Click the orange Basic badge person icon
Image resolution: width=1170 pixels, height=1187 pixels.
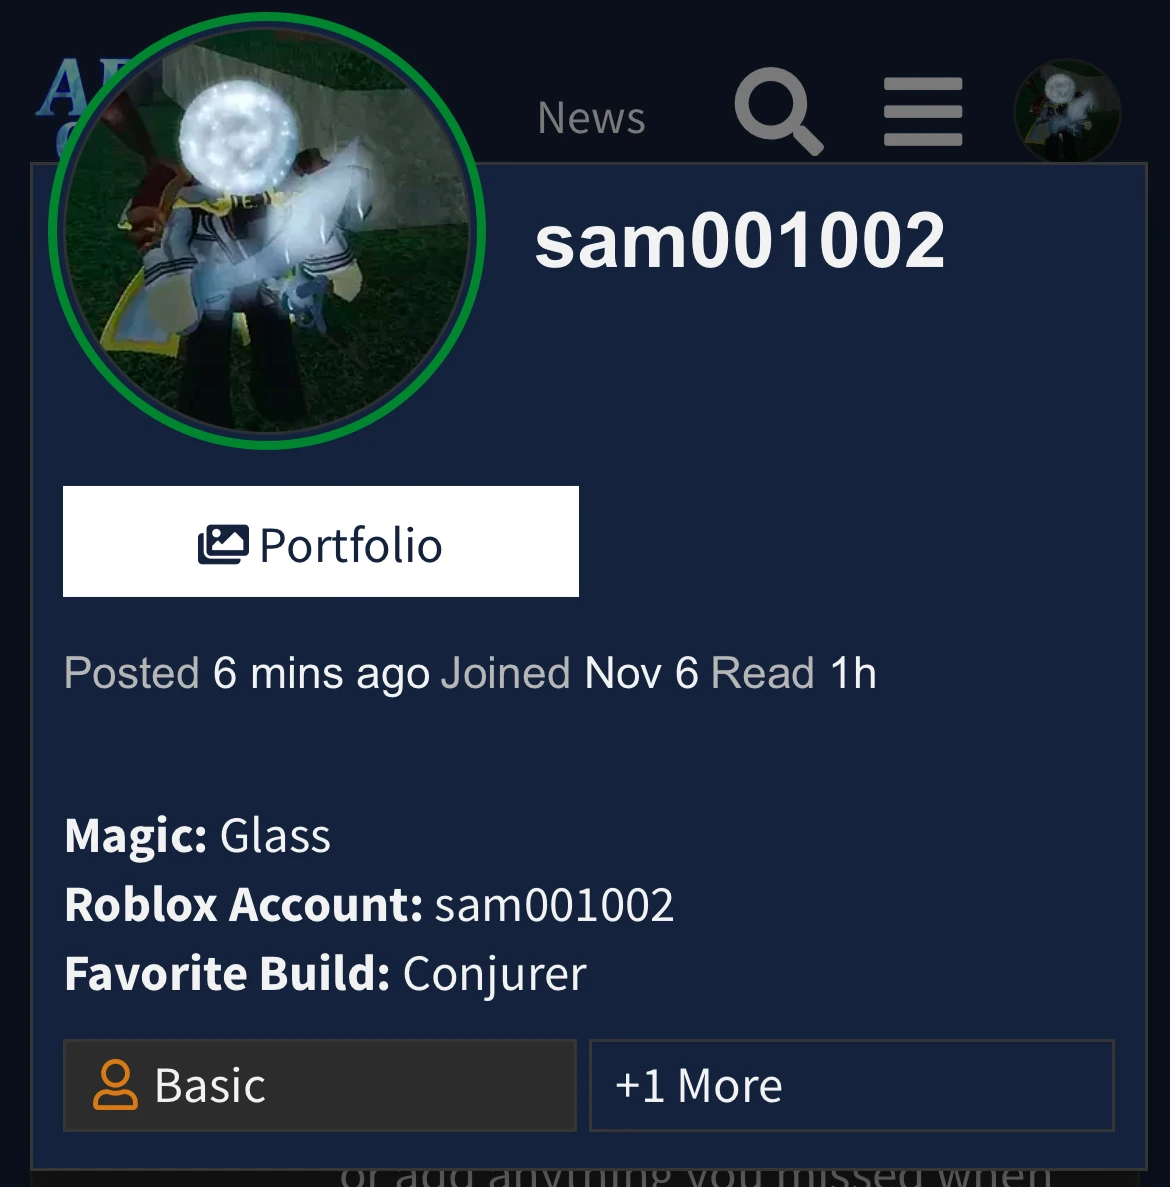point(115,1085)
